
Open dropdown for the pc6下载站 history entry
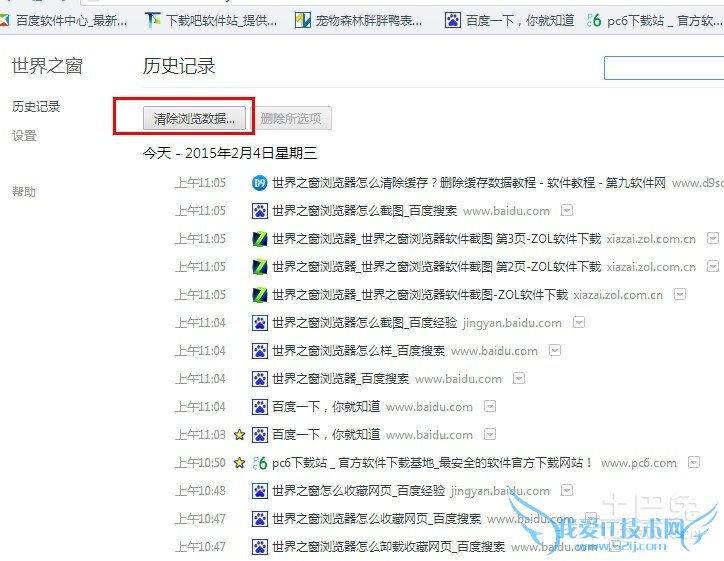pyautogui.click(x=694, y=462)
